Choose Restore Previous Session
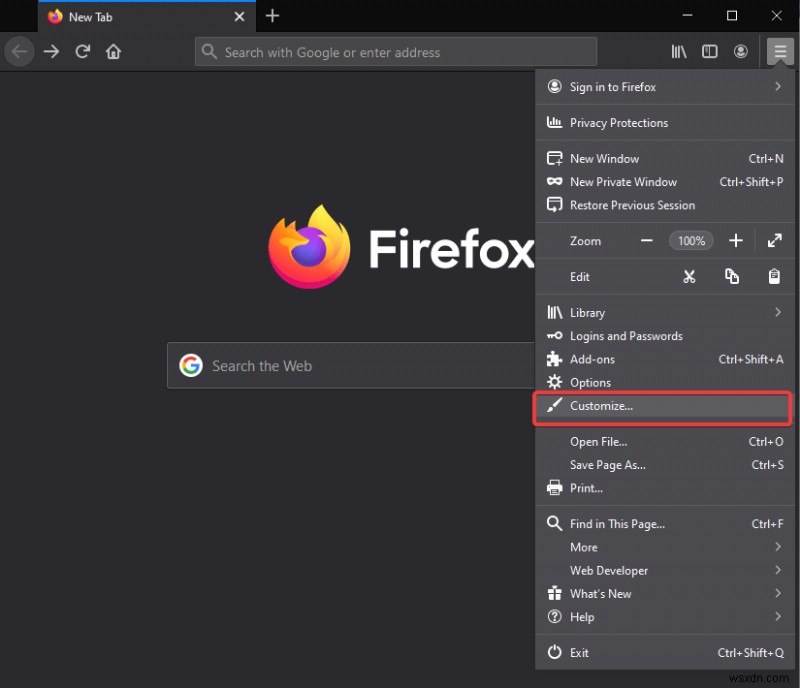Image resolution: width=800 pixels, height=688 pixels. (631, 205)
